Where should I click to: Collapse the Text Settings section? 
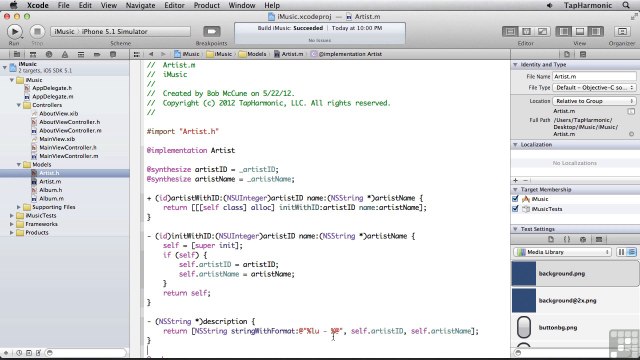coord(515,229)
